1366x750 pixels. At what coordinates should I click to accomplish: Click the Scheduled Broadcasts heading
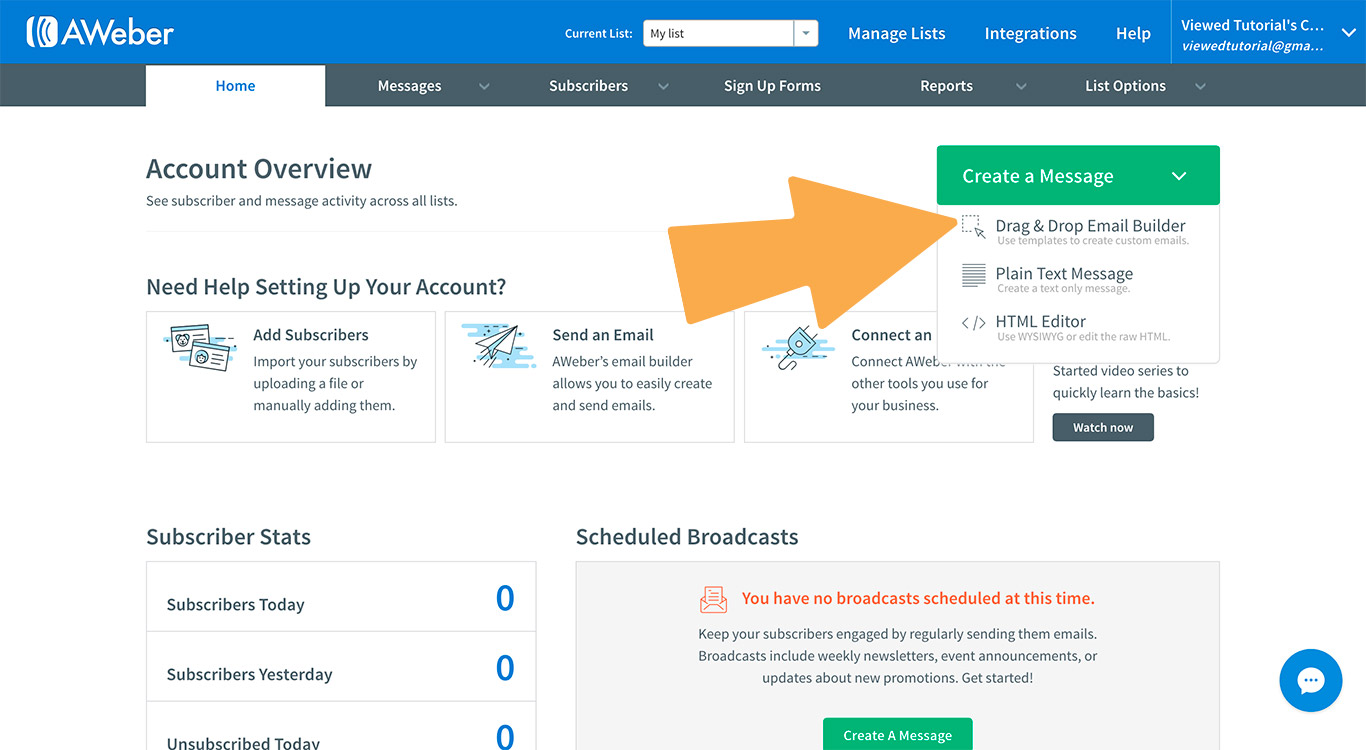pyautogui.click(x=687, y=536)
